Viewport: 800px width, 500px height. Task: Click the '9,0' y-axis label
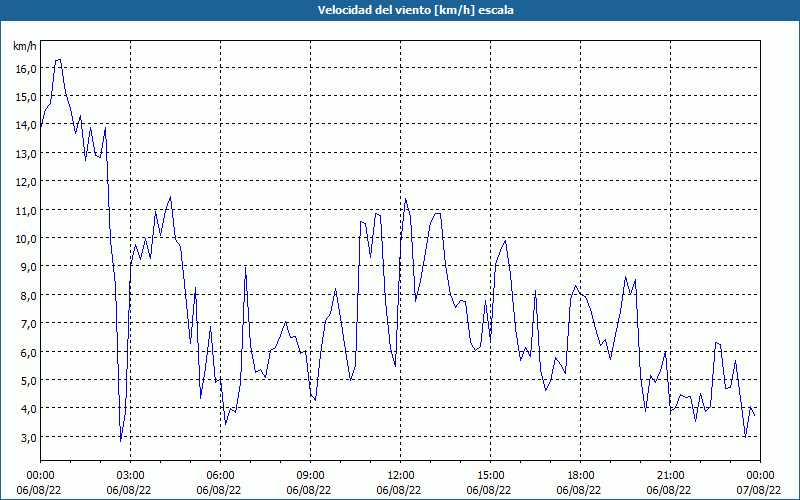coord(28,267)
